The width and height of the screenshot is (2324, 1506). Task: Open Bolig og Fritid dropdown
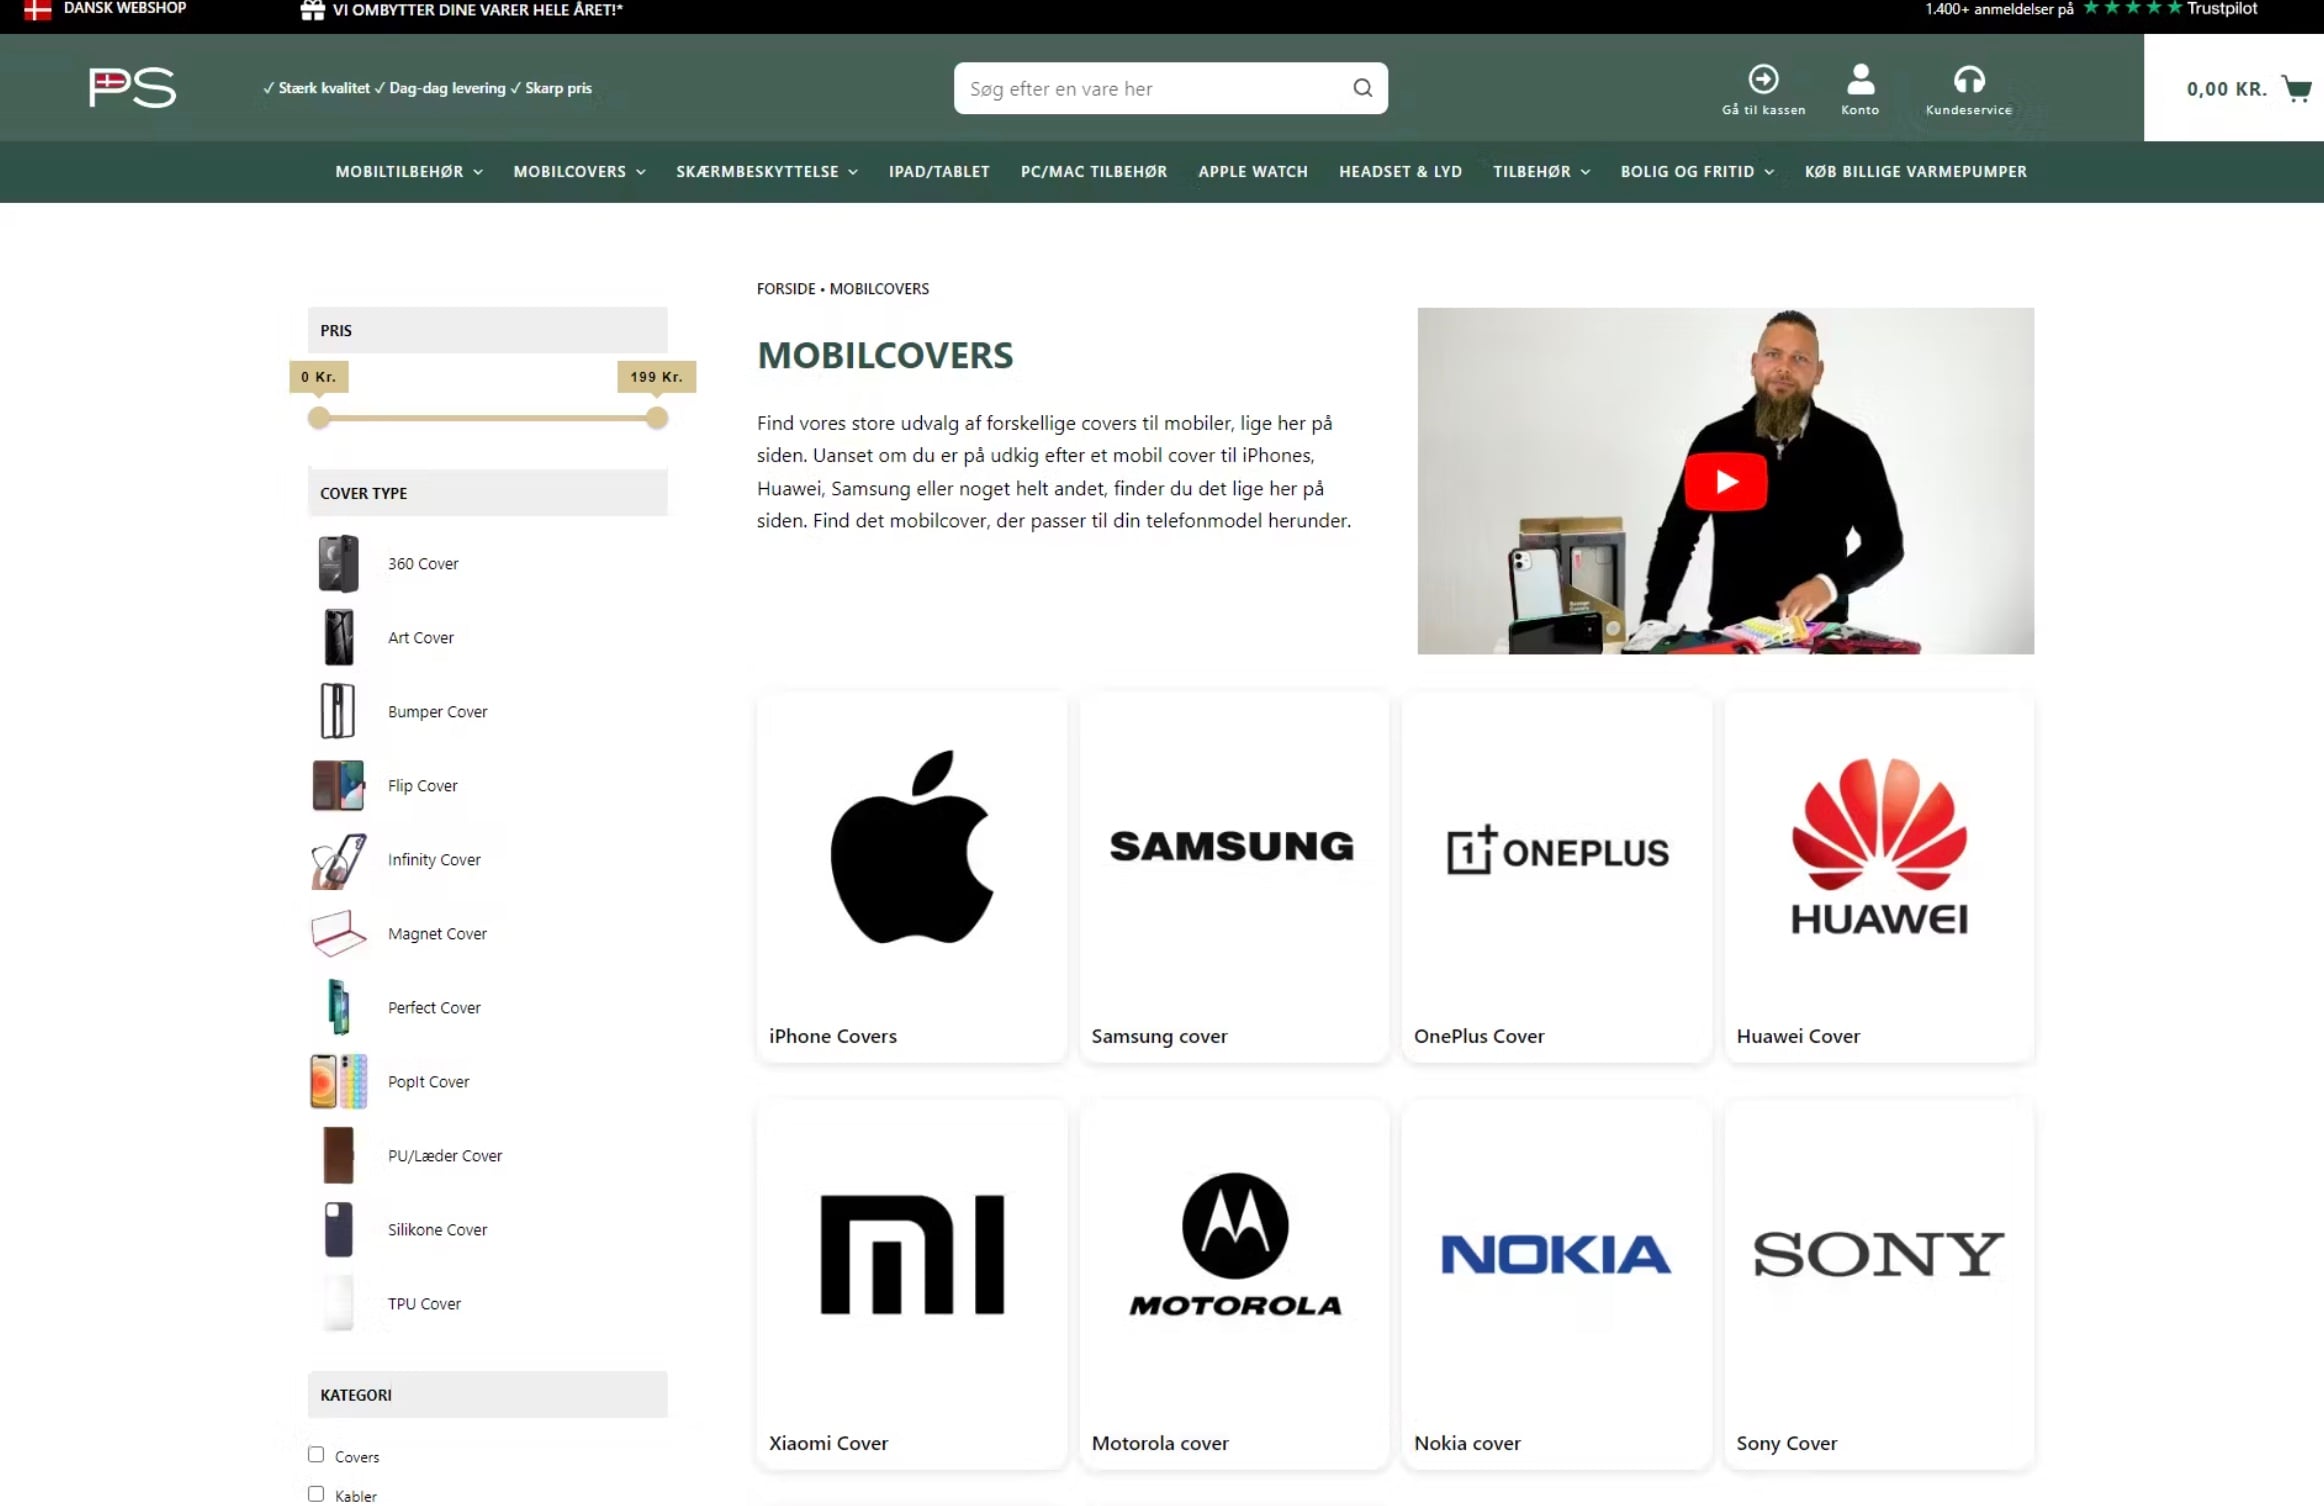point(1697,172)
